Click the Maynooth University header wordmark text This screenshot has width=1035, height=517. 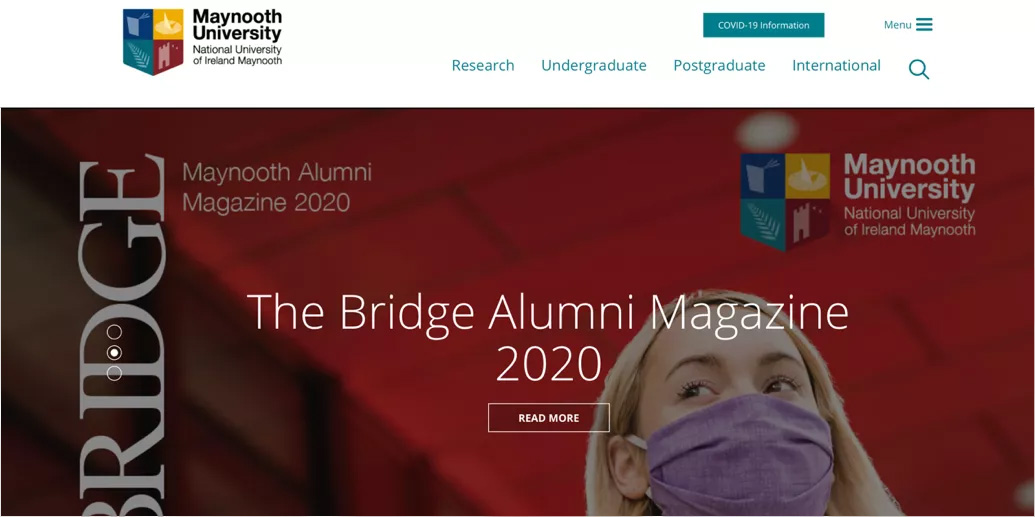237,26
